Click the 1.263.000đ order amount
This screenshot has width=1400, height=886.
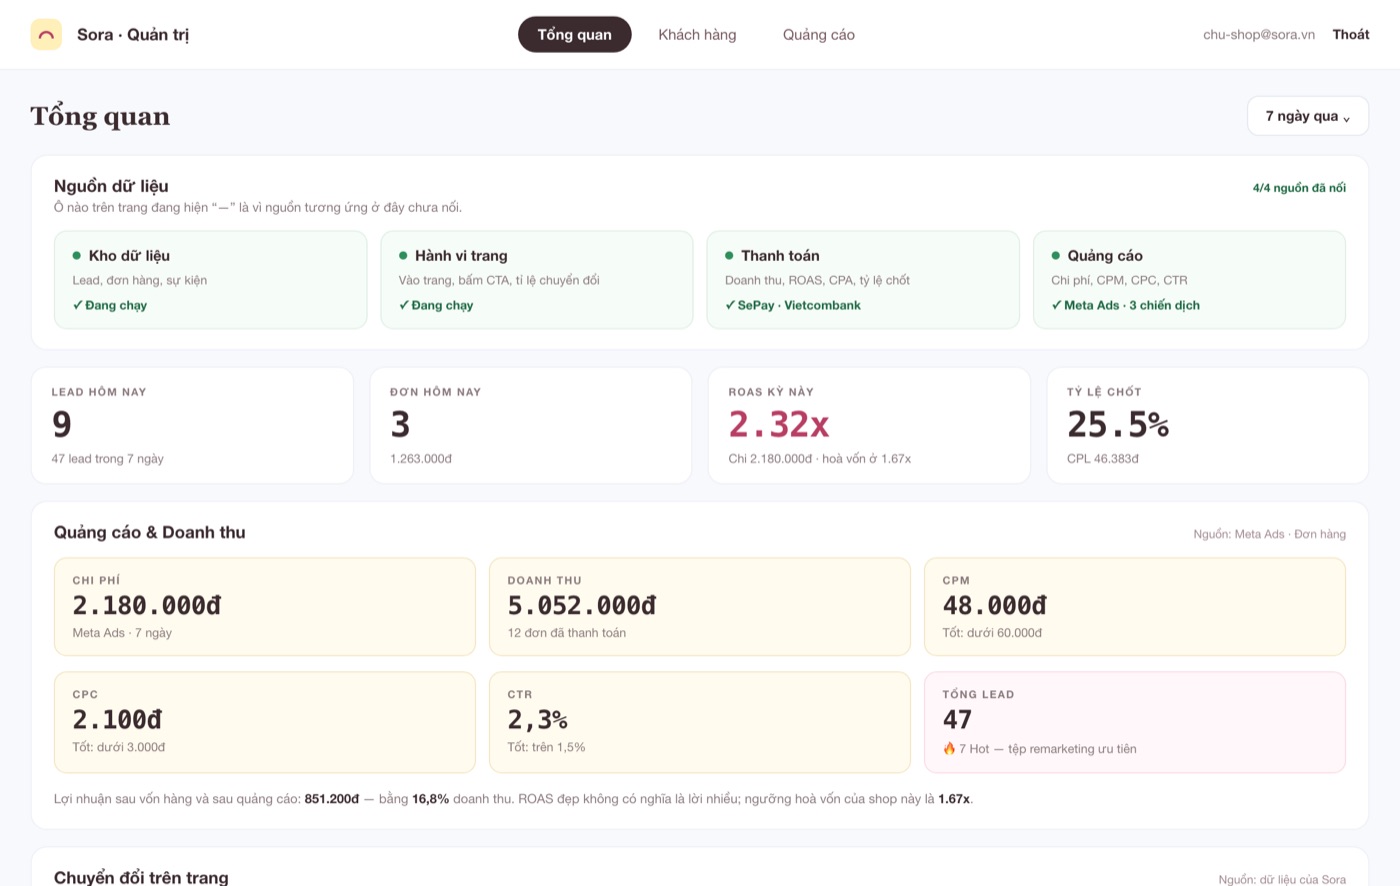point(421,459)
